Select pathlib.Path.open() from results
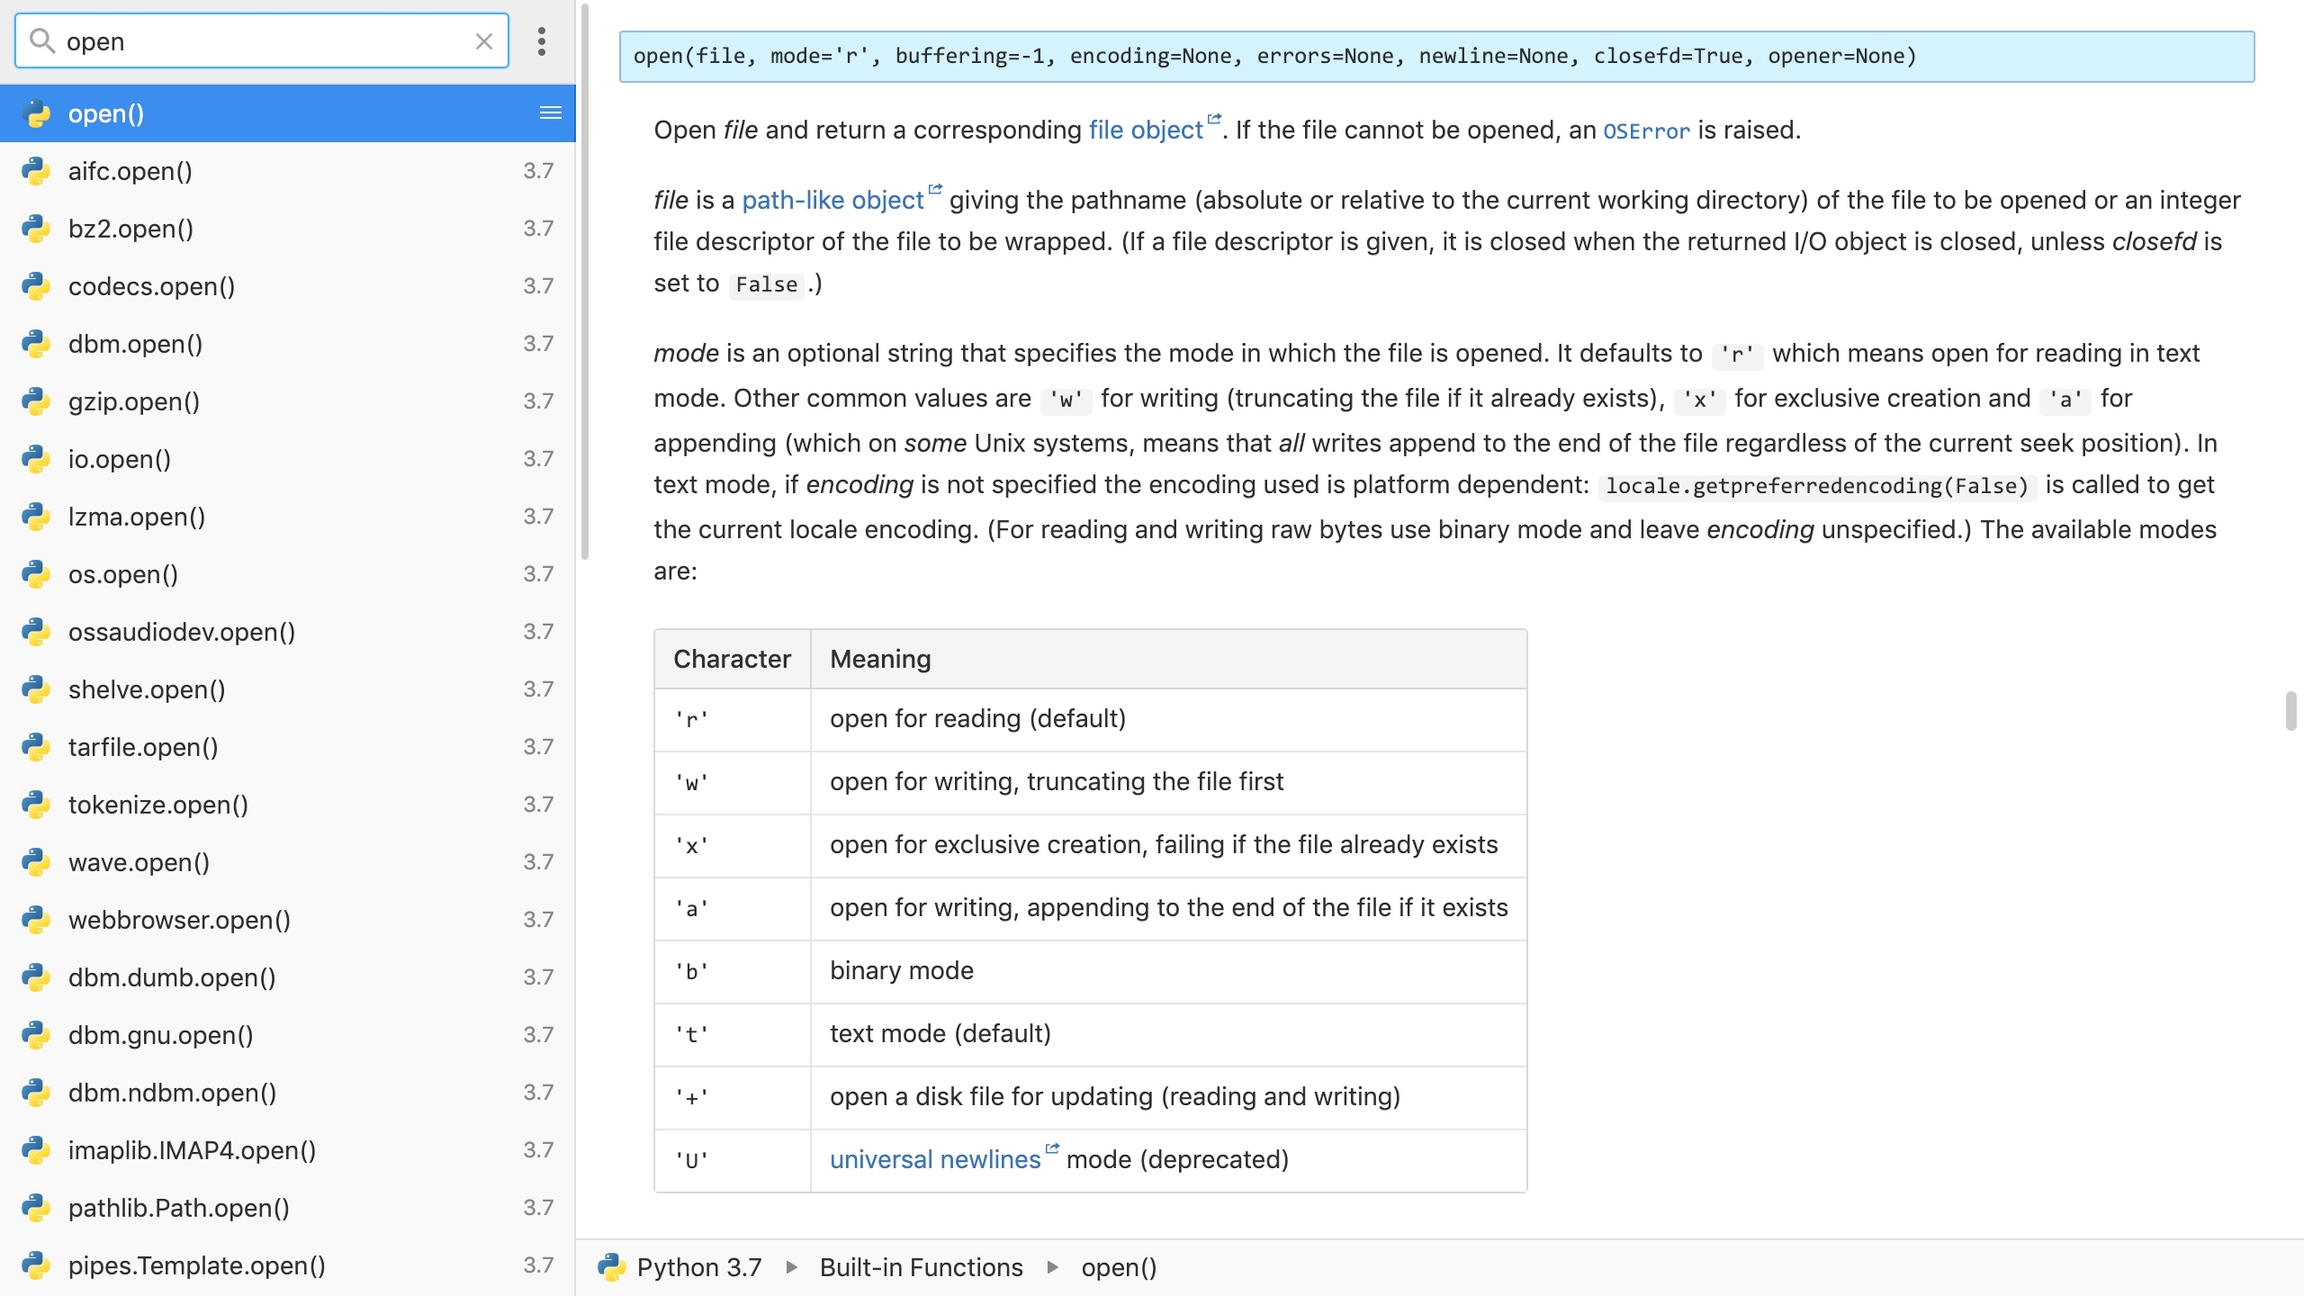The width and height of the screenshot is (2304, 1296). point(179,1208)
